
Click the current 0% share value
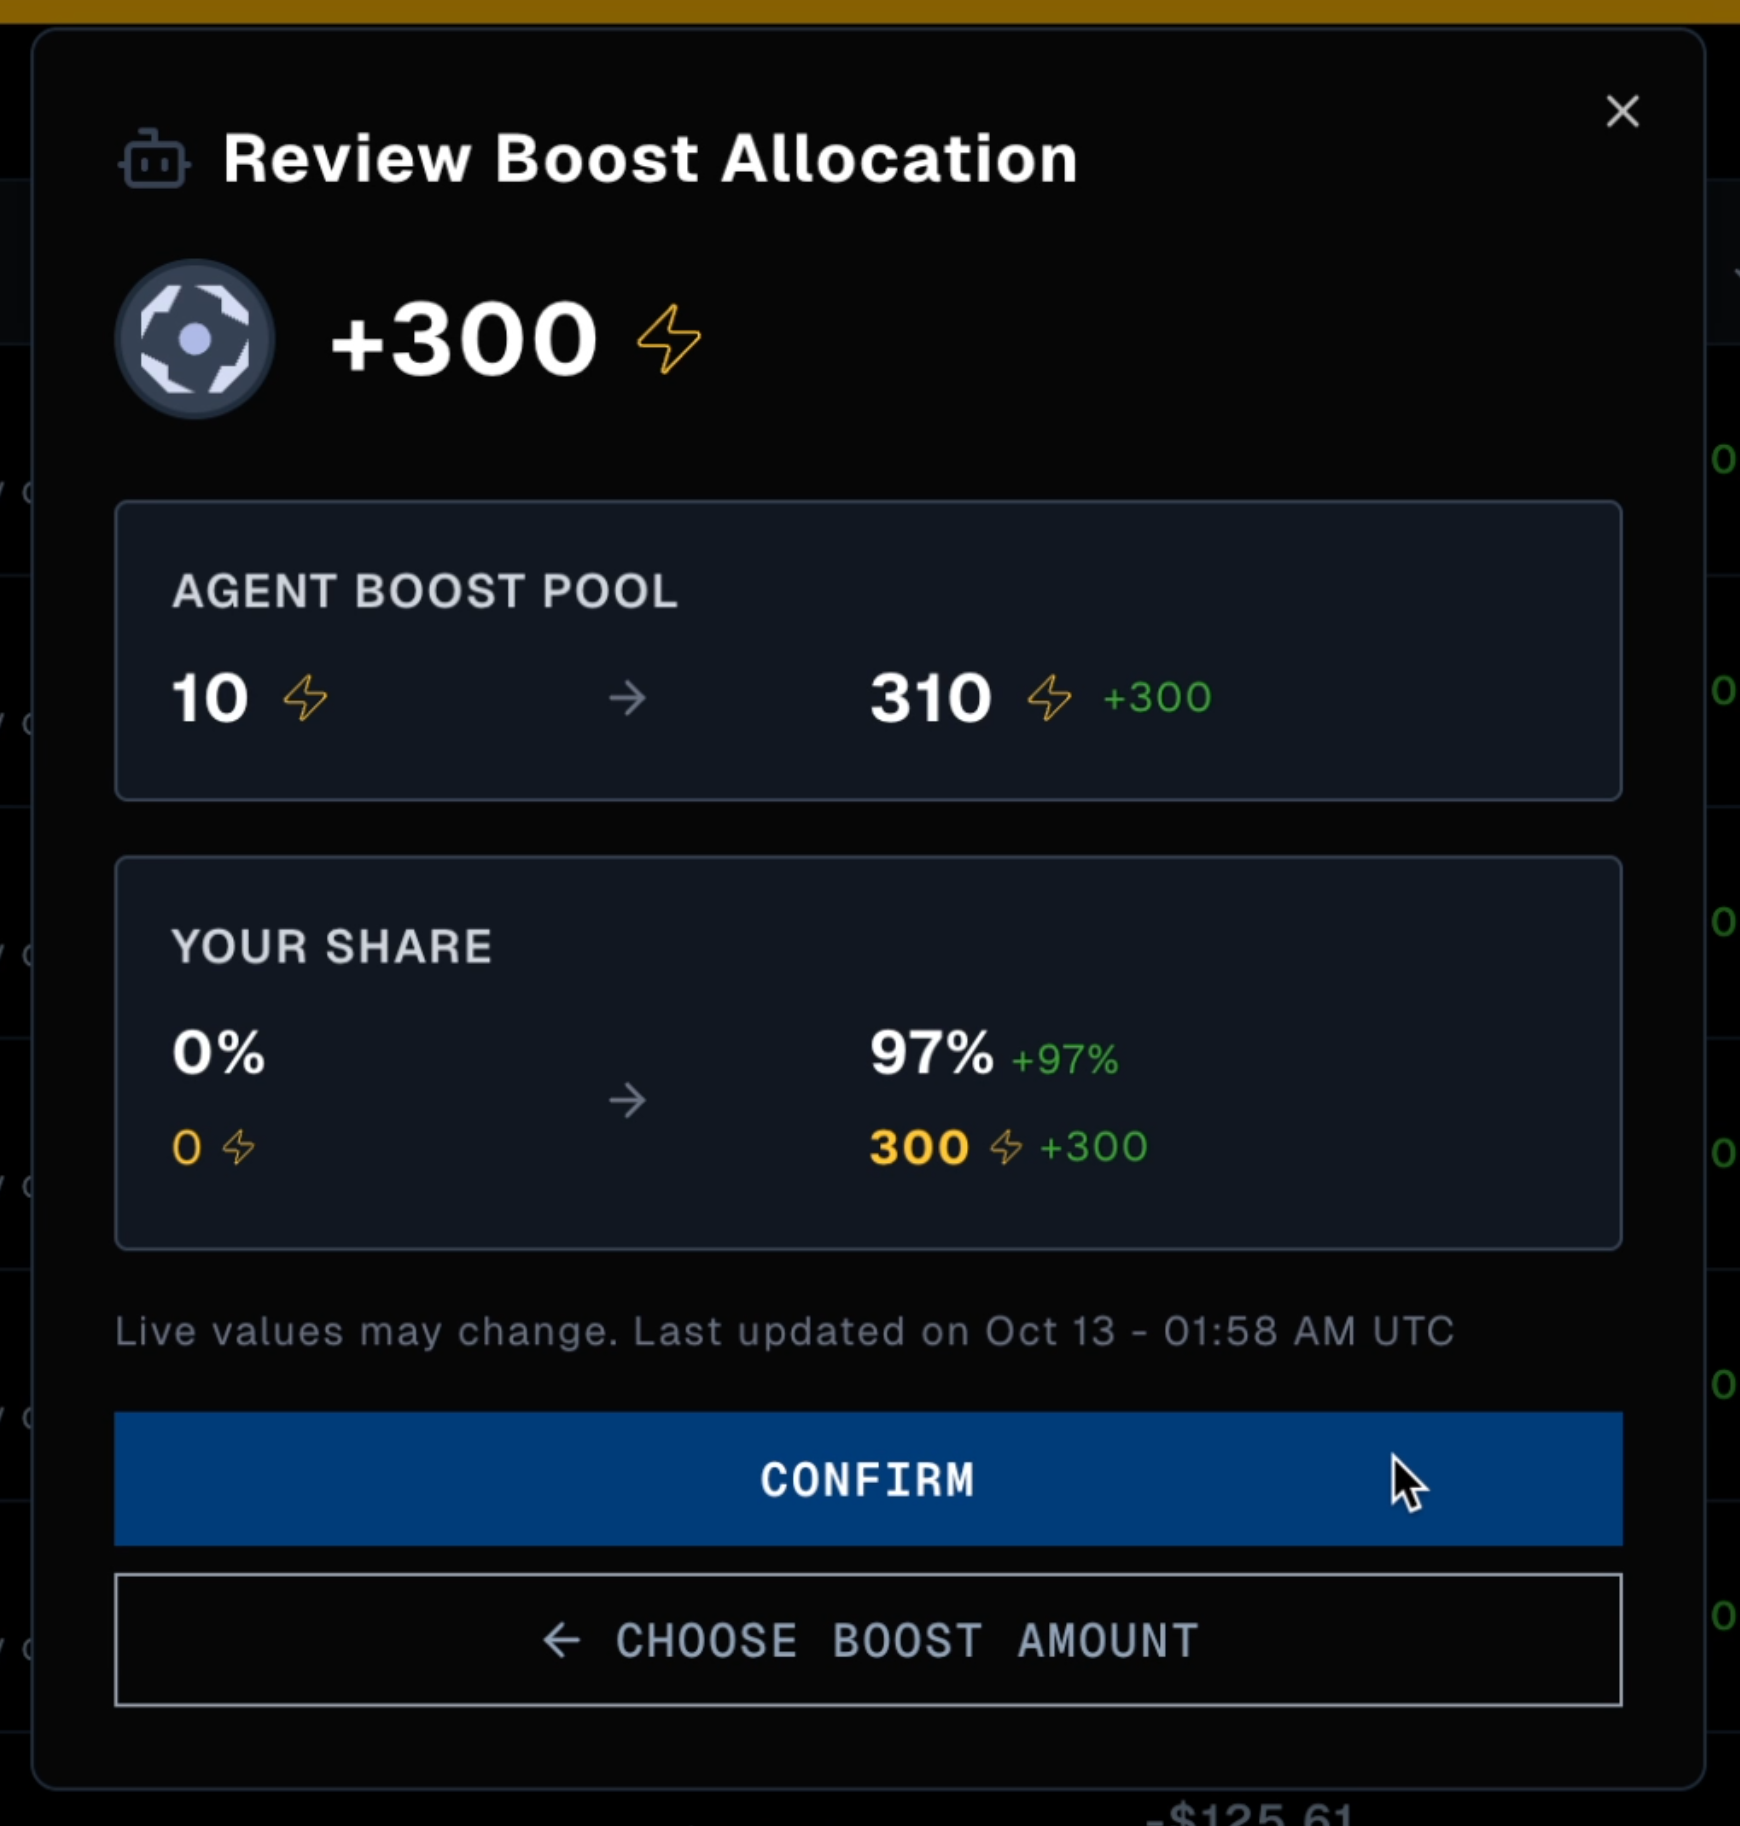point(219,1053)
